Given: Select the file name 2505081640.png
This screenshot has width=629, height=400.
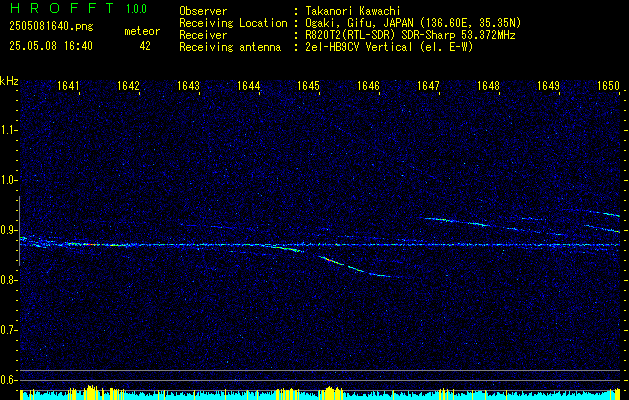Looking at the screenshot, I should 51,26.
